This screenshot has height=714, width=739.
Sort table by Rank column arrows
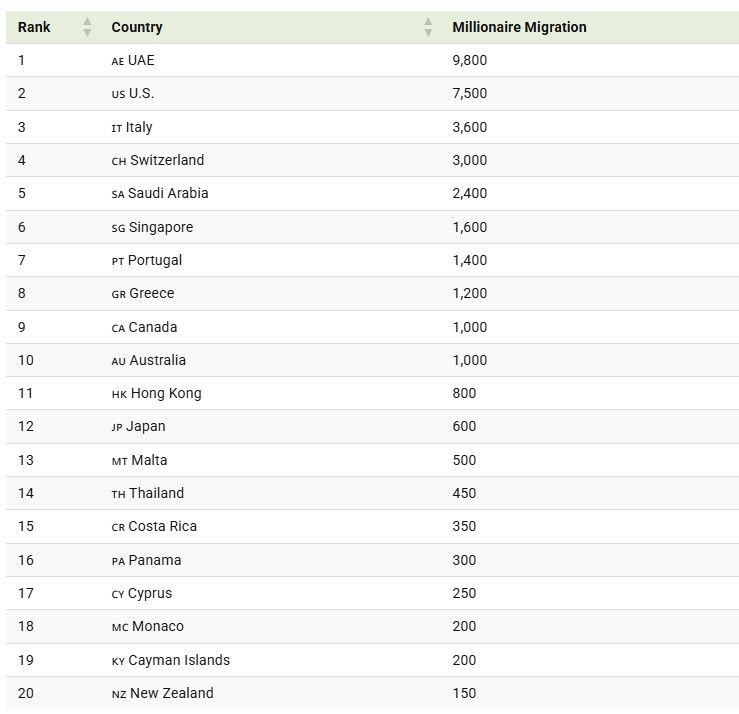pos(87,27)
